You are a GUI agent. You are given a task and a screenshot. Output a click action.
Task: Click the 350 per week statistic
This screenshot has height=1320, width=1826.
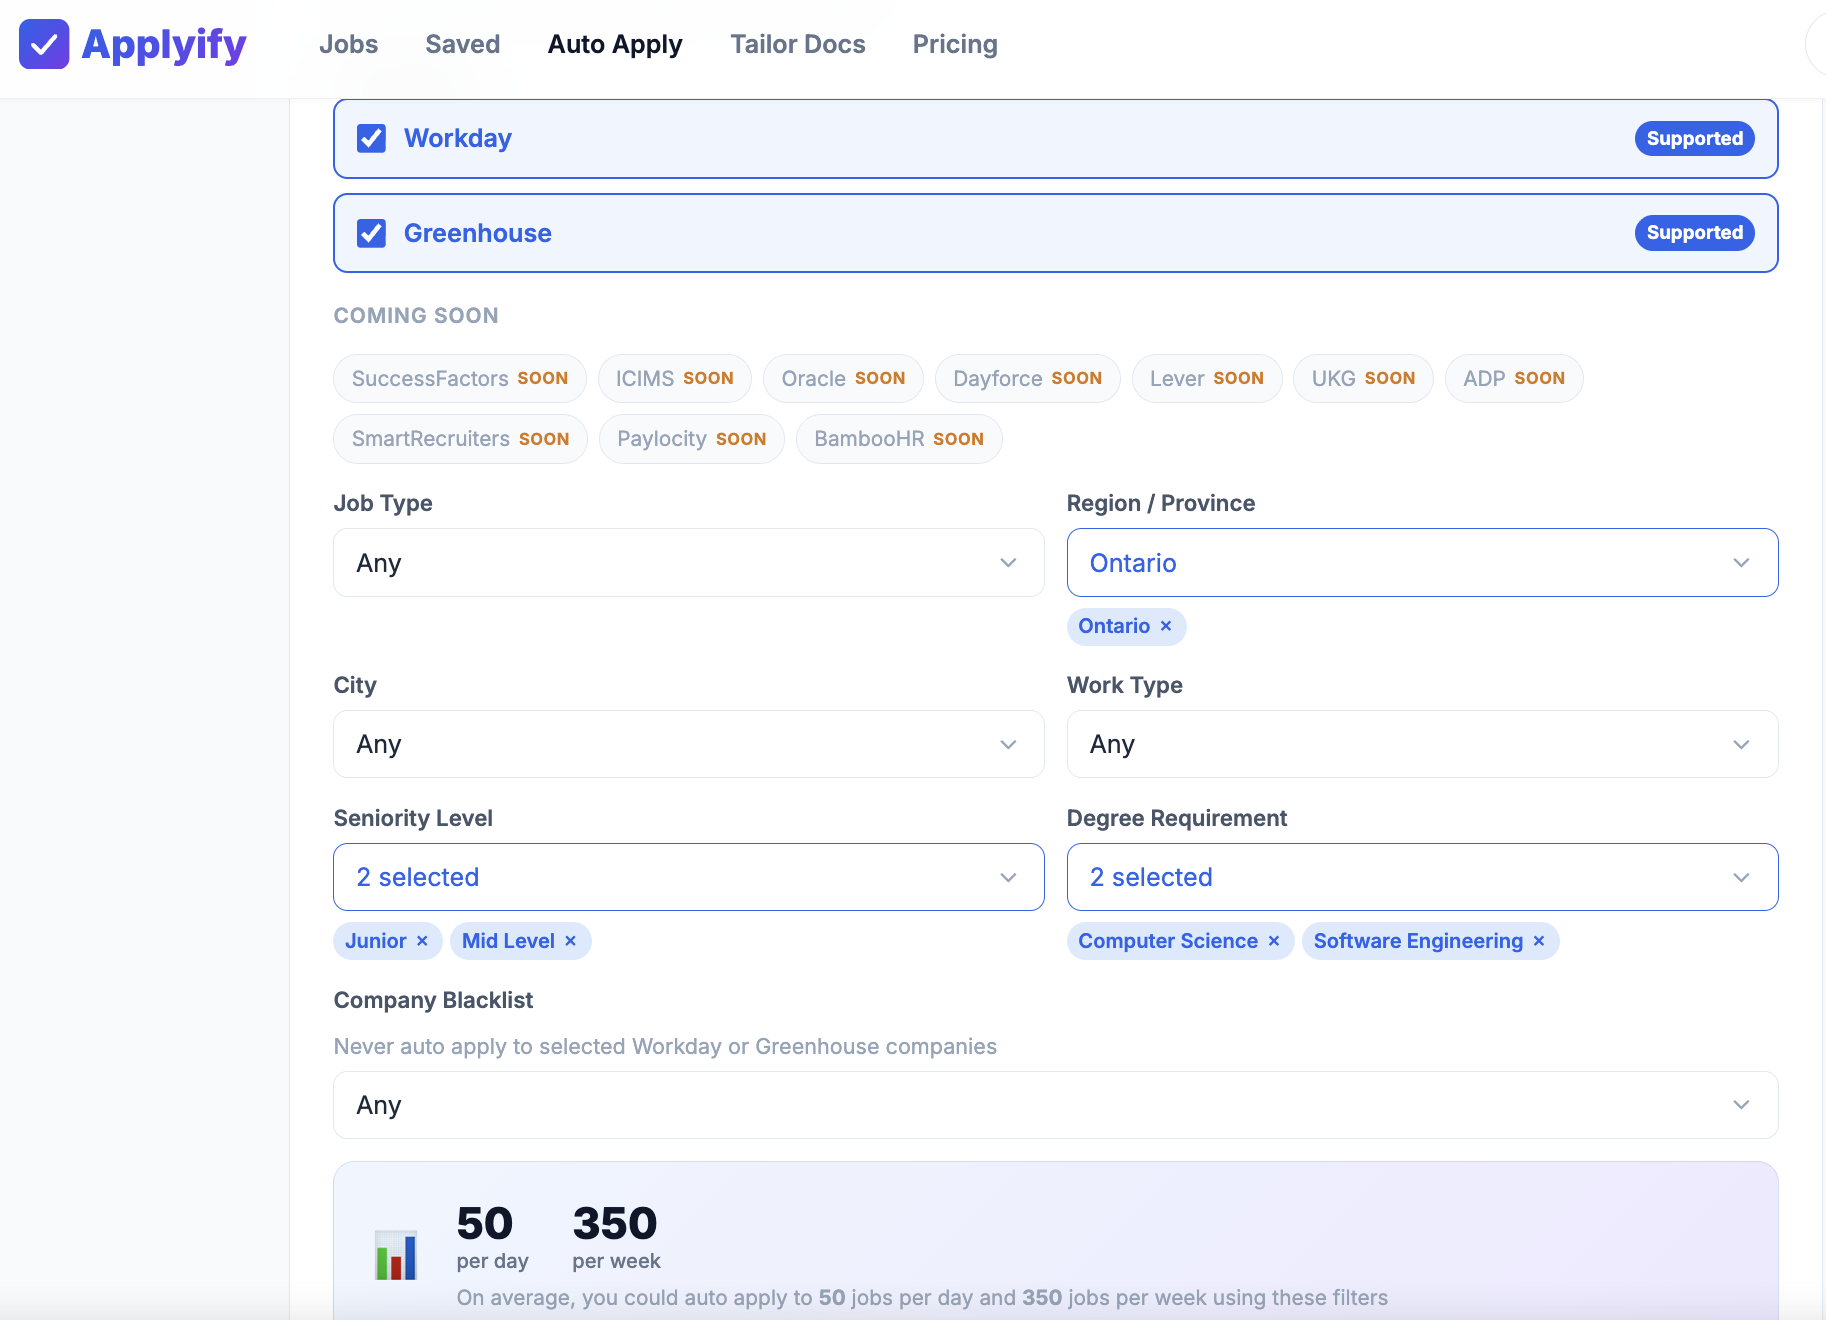616,1237
